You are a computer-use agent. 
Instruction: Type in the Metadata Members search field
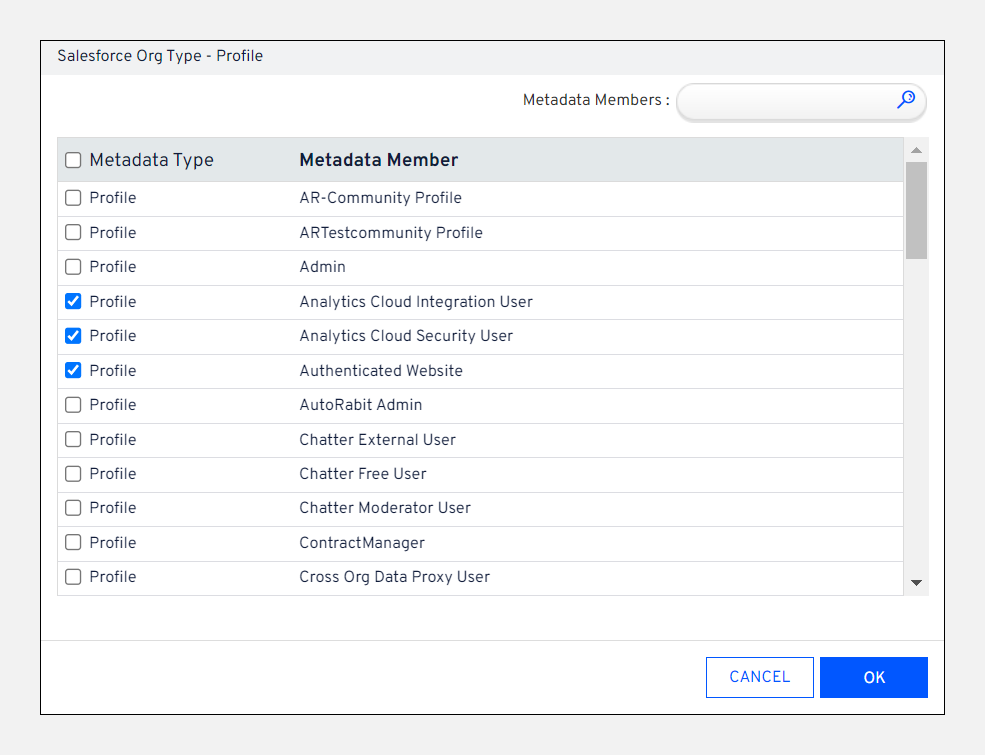click(785, 101)
